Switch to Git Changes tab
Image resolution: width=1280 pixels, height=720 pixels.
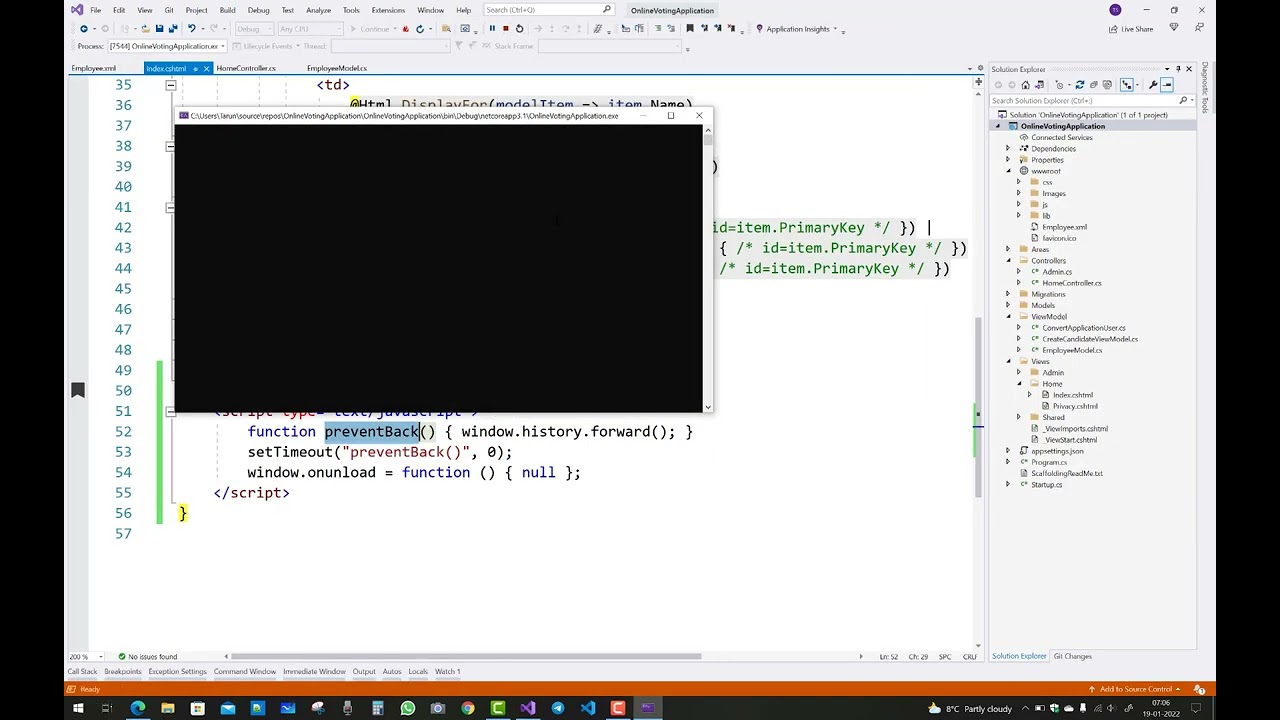tap(1072, 657)
